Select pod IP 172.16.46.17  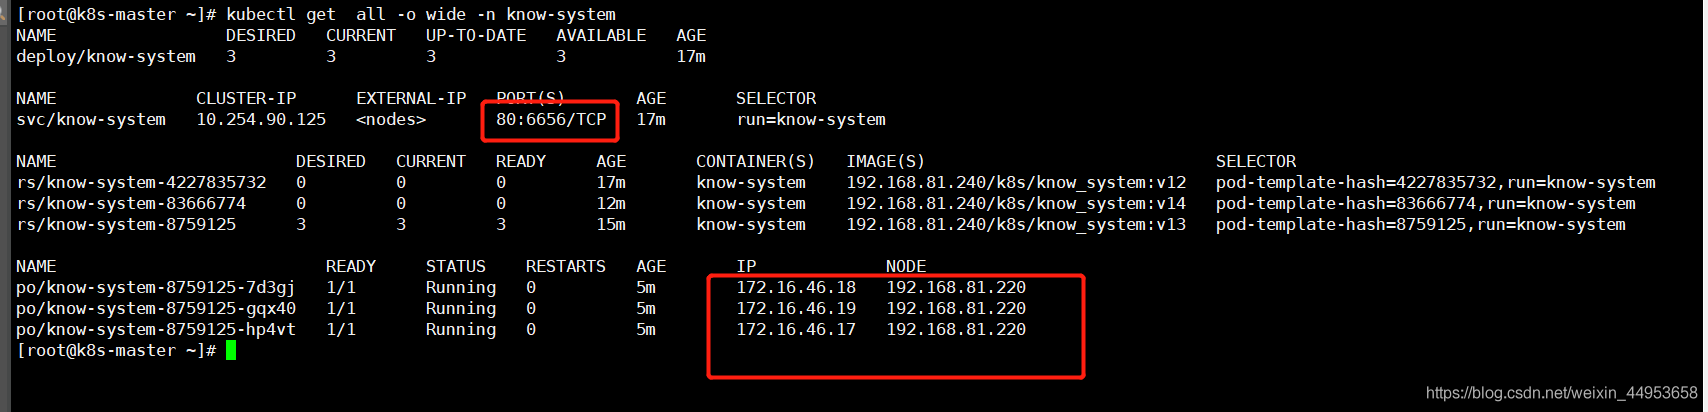[796, 329]
